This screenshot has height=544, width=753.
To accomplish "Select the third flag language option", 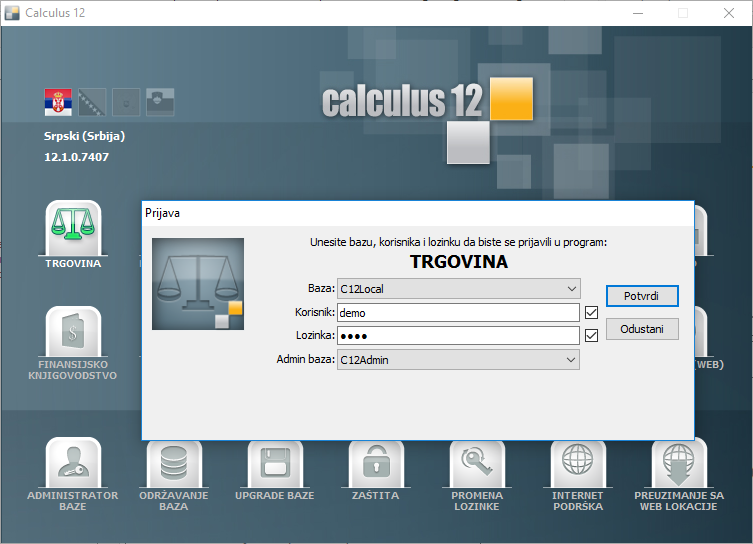I will point(126,102).
